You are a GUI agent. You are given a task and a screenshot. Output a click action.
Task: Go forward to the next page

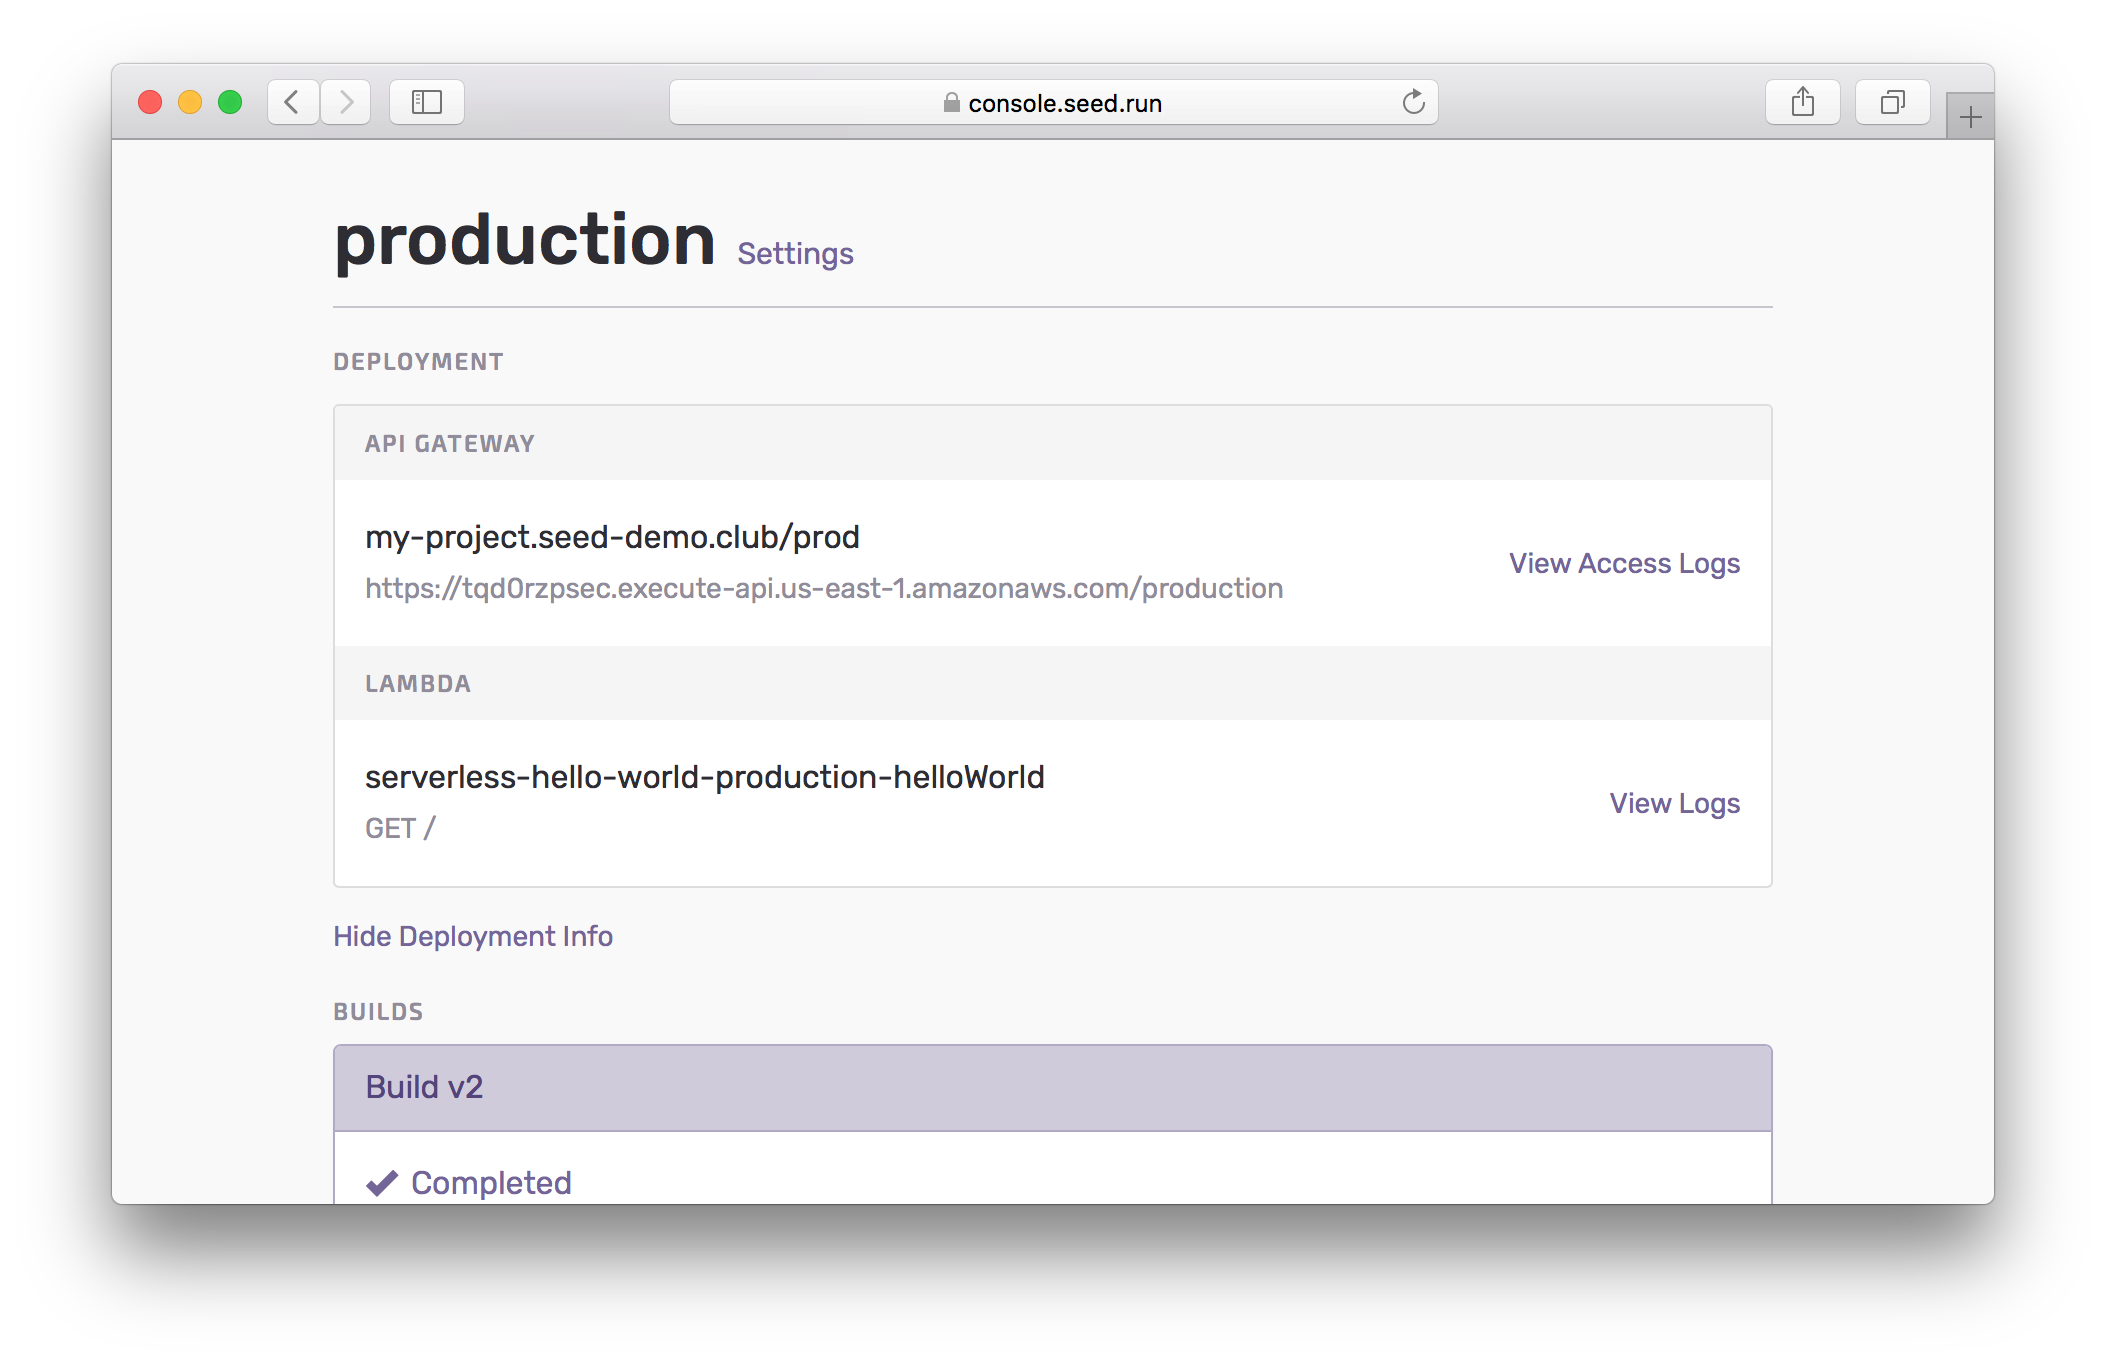(346, 101)
